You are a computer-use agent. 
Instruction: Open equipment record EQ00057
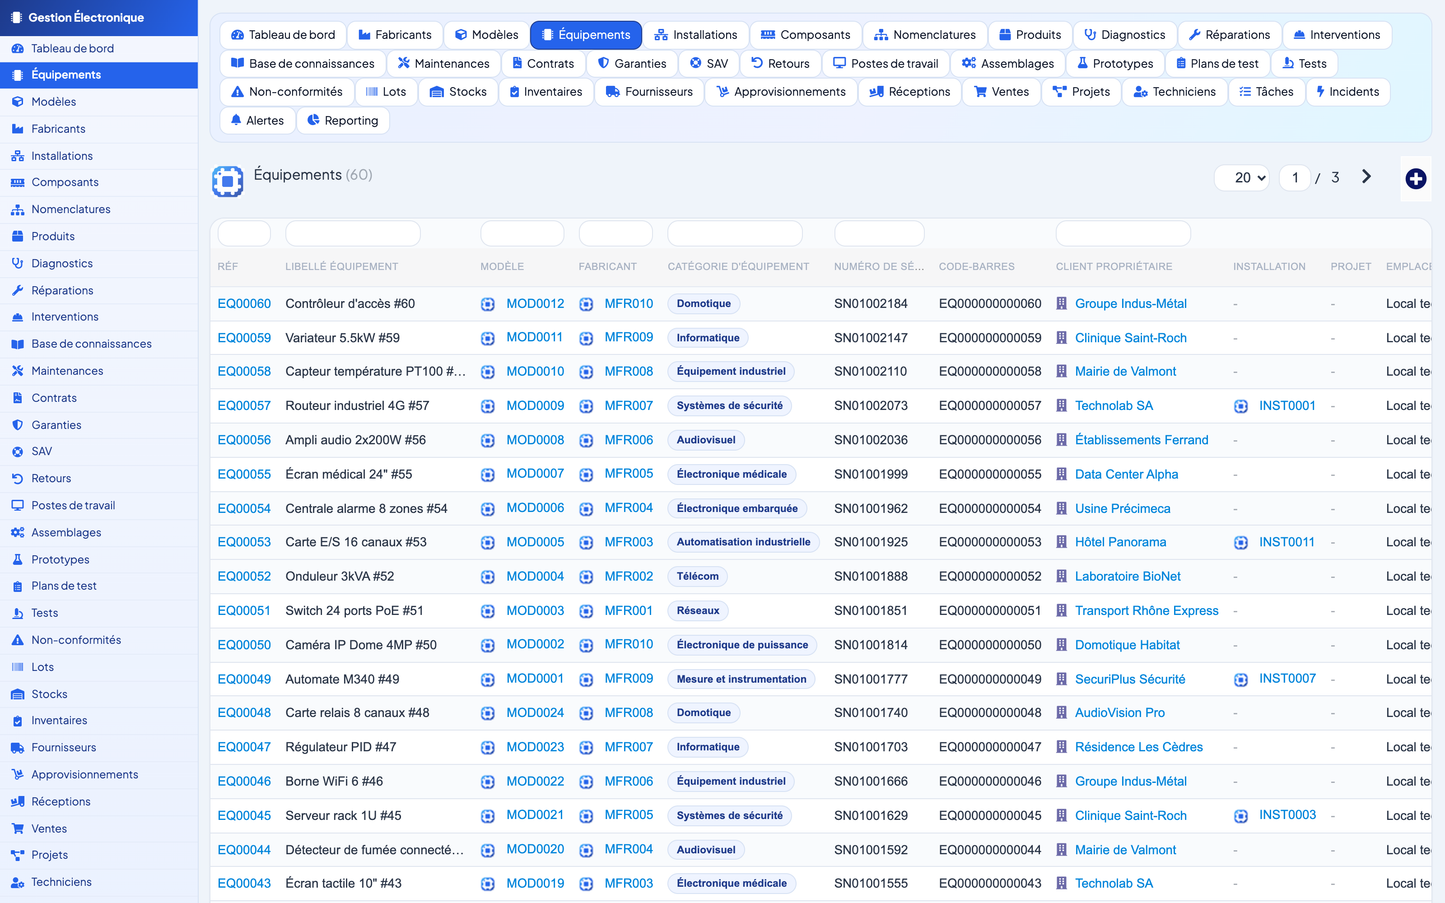[244, 406]
